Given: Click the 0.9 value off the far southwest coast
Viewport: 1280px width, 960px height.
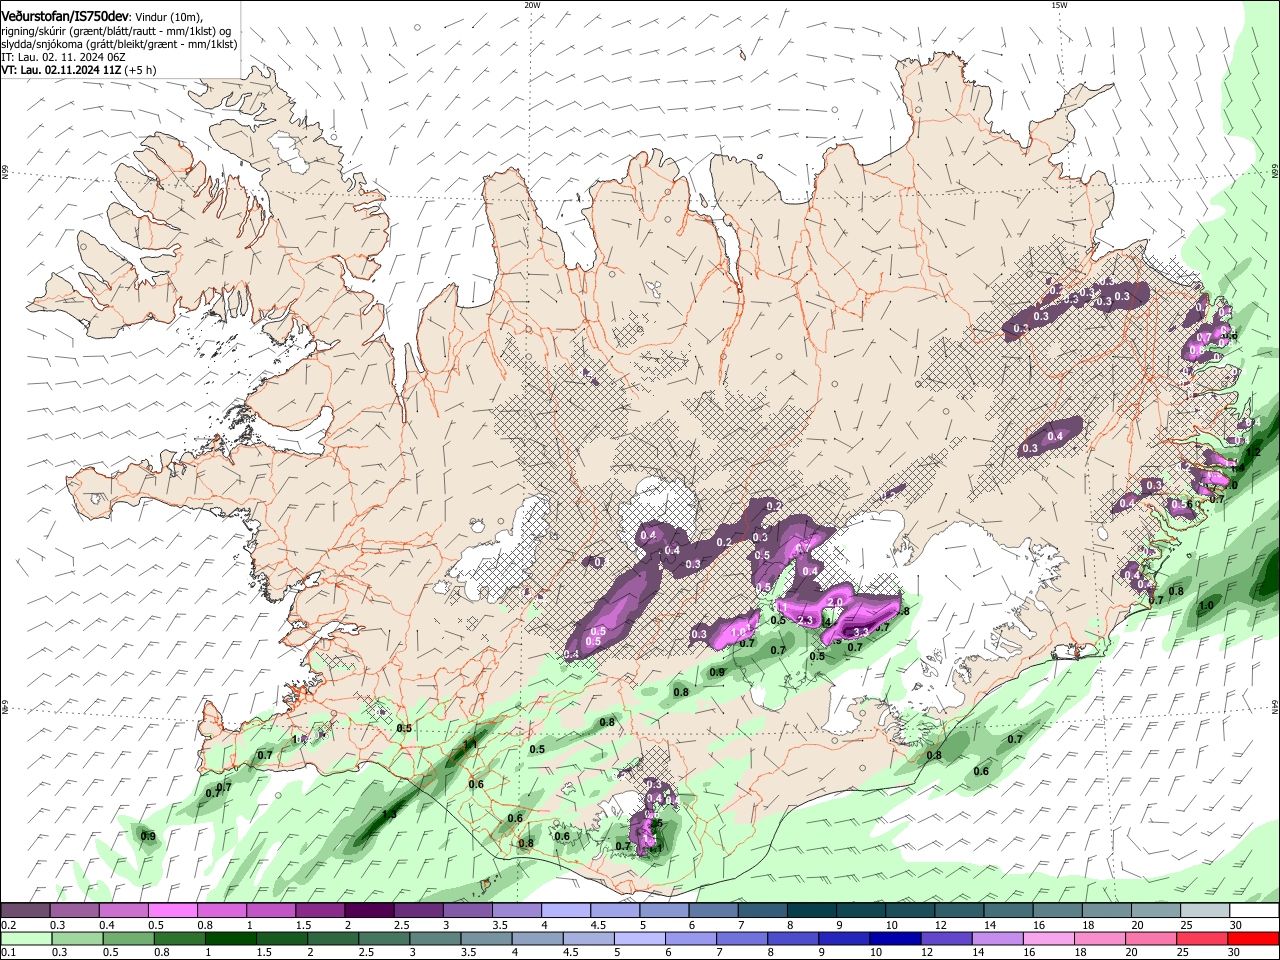Looking at the screenshot, I should 148,836.
